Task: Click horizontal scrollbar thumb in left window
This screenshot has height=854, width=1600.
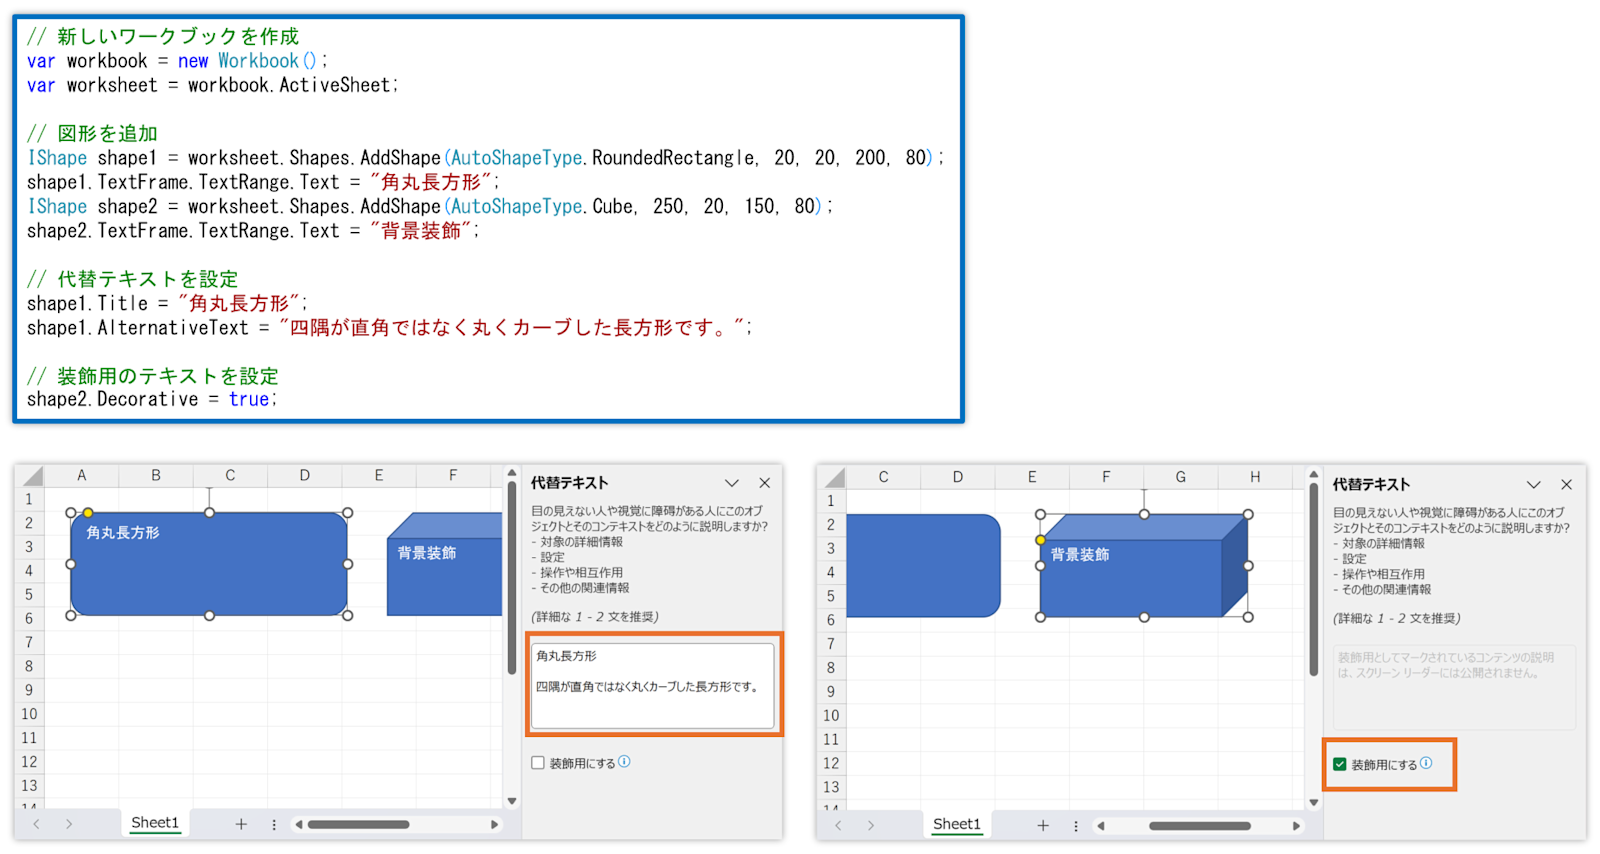Action: tap(358, 825)
